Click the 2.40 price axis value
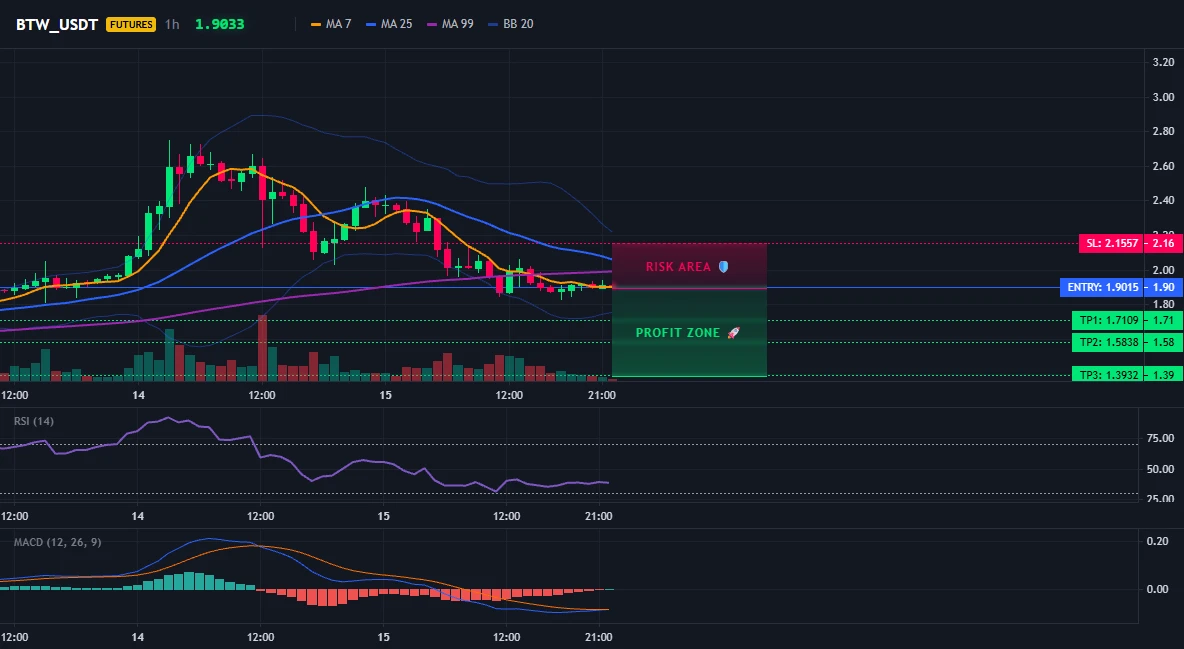Viewport: 1184px width, 649px height. (x=1163, y=200)
